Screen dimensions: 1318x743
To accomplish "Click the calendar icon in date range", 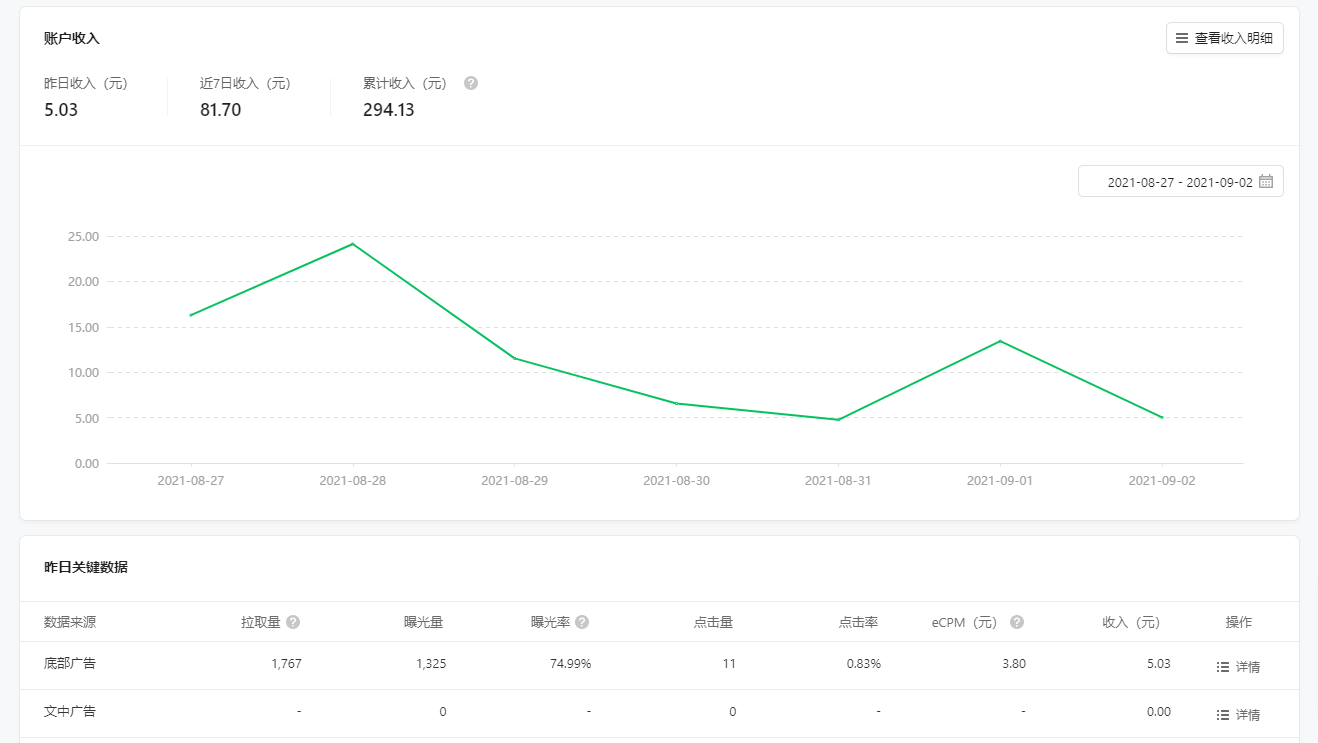I will pos(1266,181).
